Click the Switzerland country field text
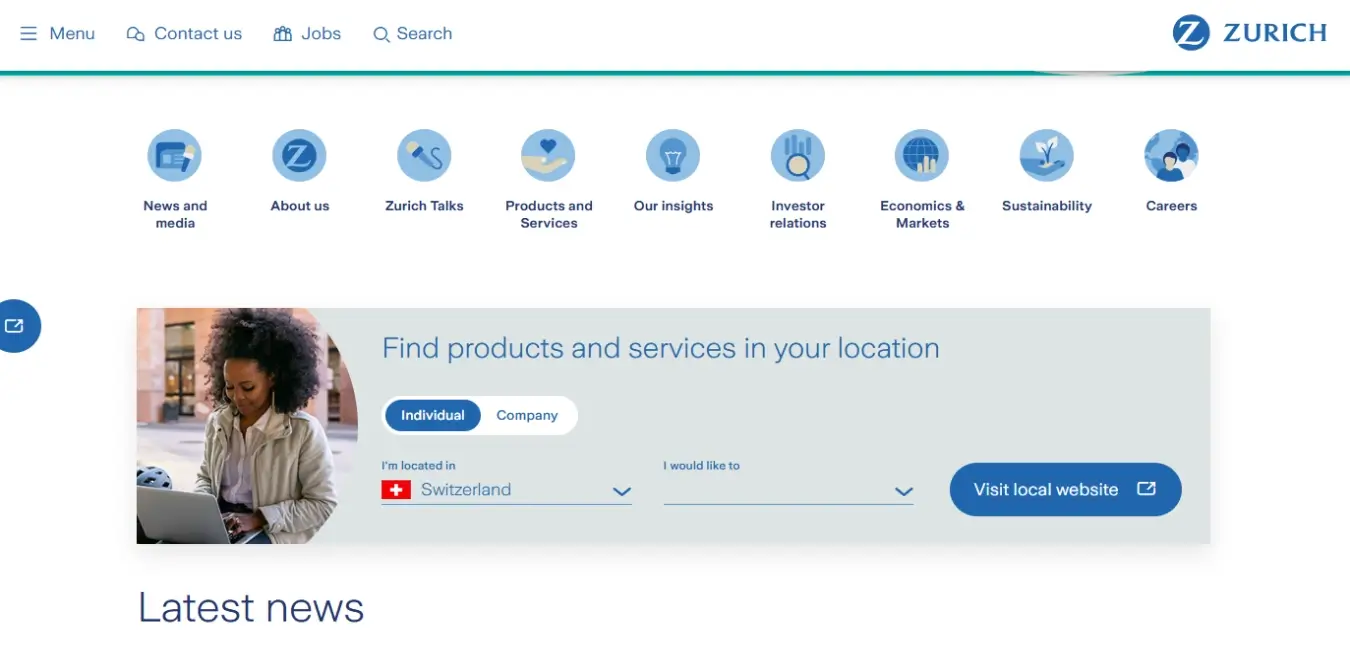 (466, 490)
